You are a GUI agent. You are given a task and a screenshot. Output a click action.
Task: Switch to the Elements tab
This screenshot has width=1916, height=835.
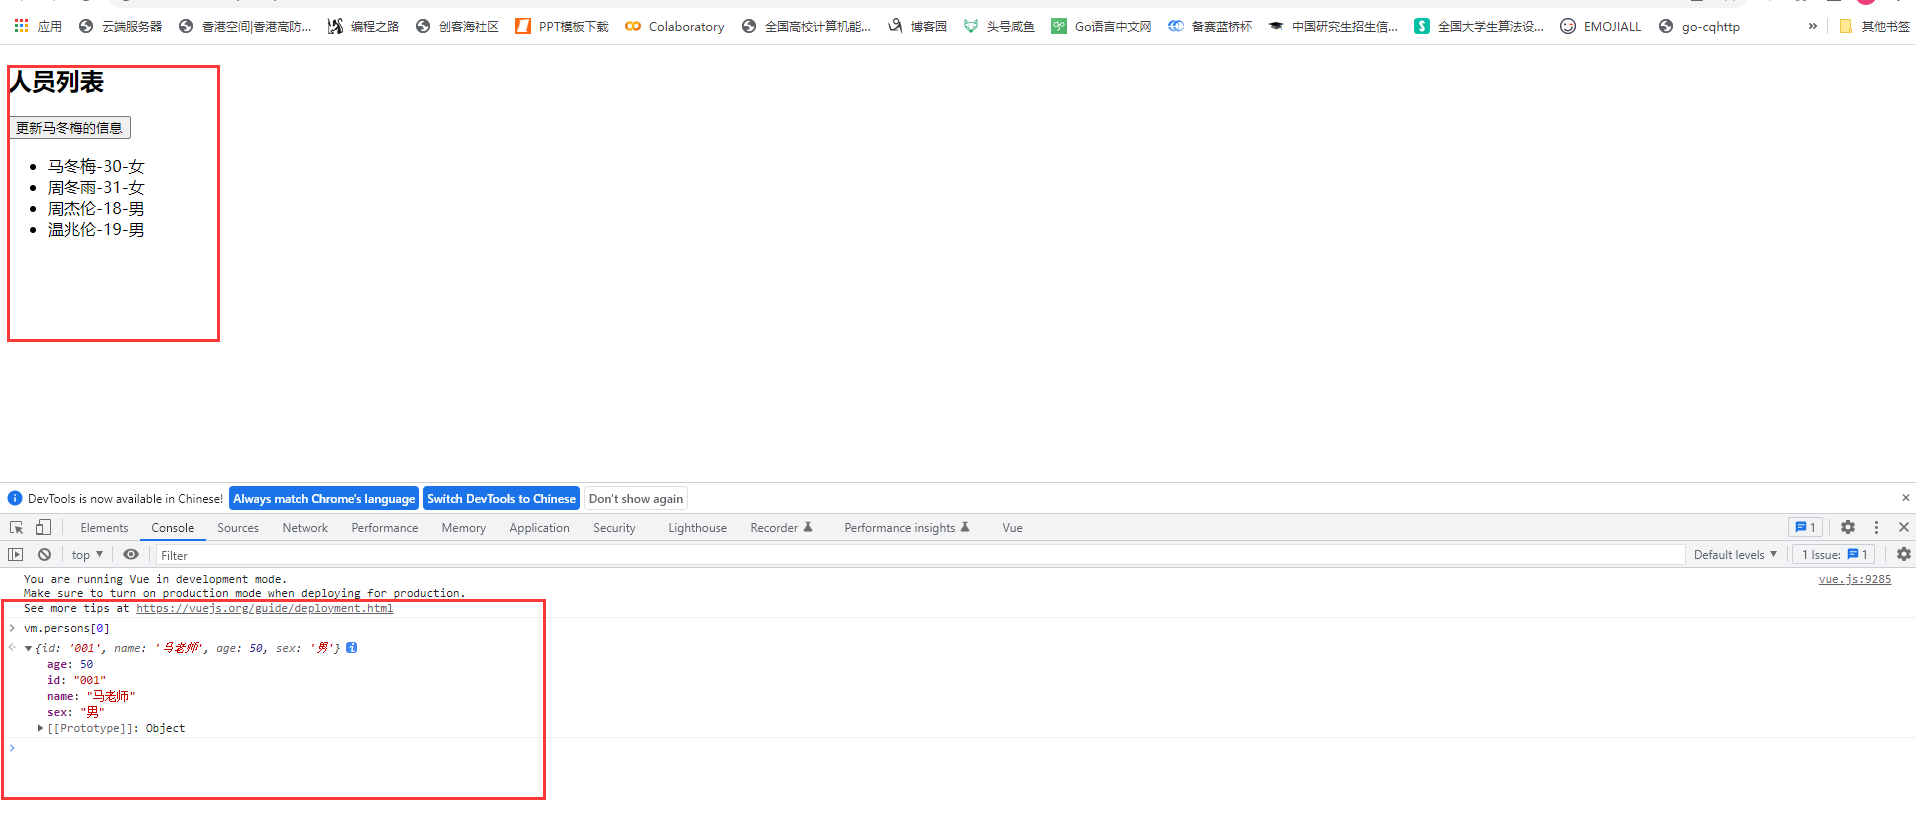[x=104, y=527]
